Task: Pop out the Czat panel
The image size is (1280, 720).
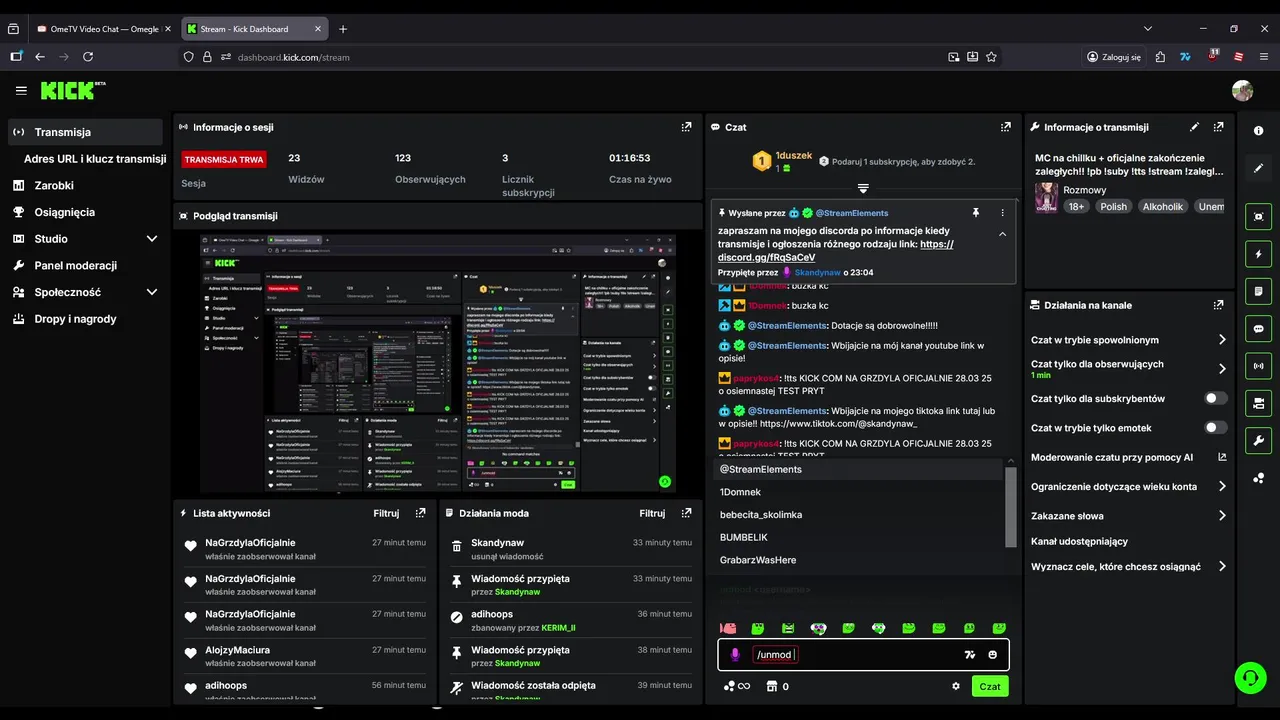Action: pyautogui.click(x=1006, y=127)
